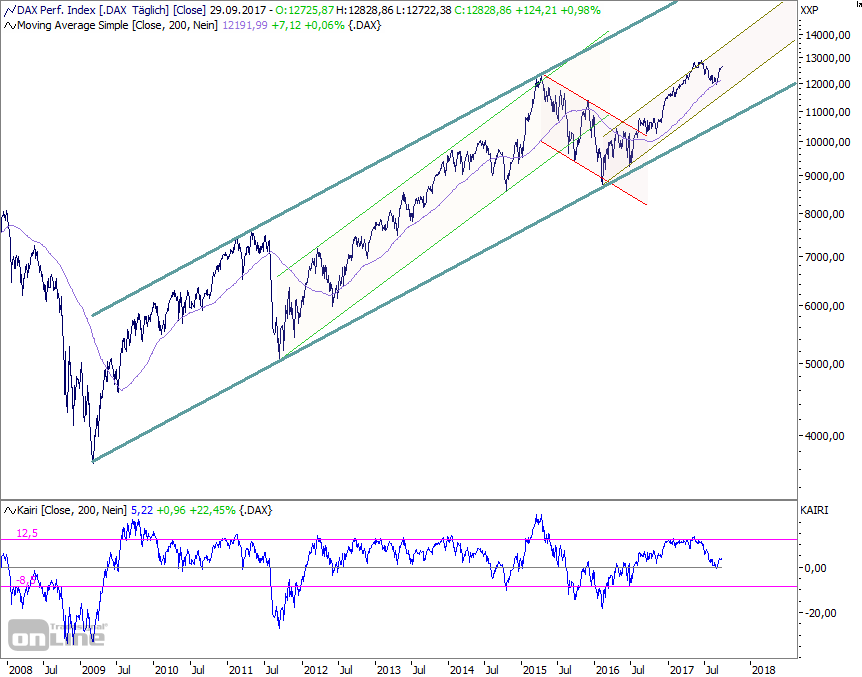Click the 0,00 Kairi axis label
862x677 pixels.
pyautogui.click(x=815, y=568)
